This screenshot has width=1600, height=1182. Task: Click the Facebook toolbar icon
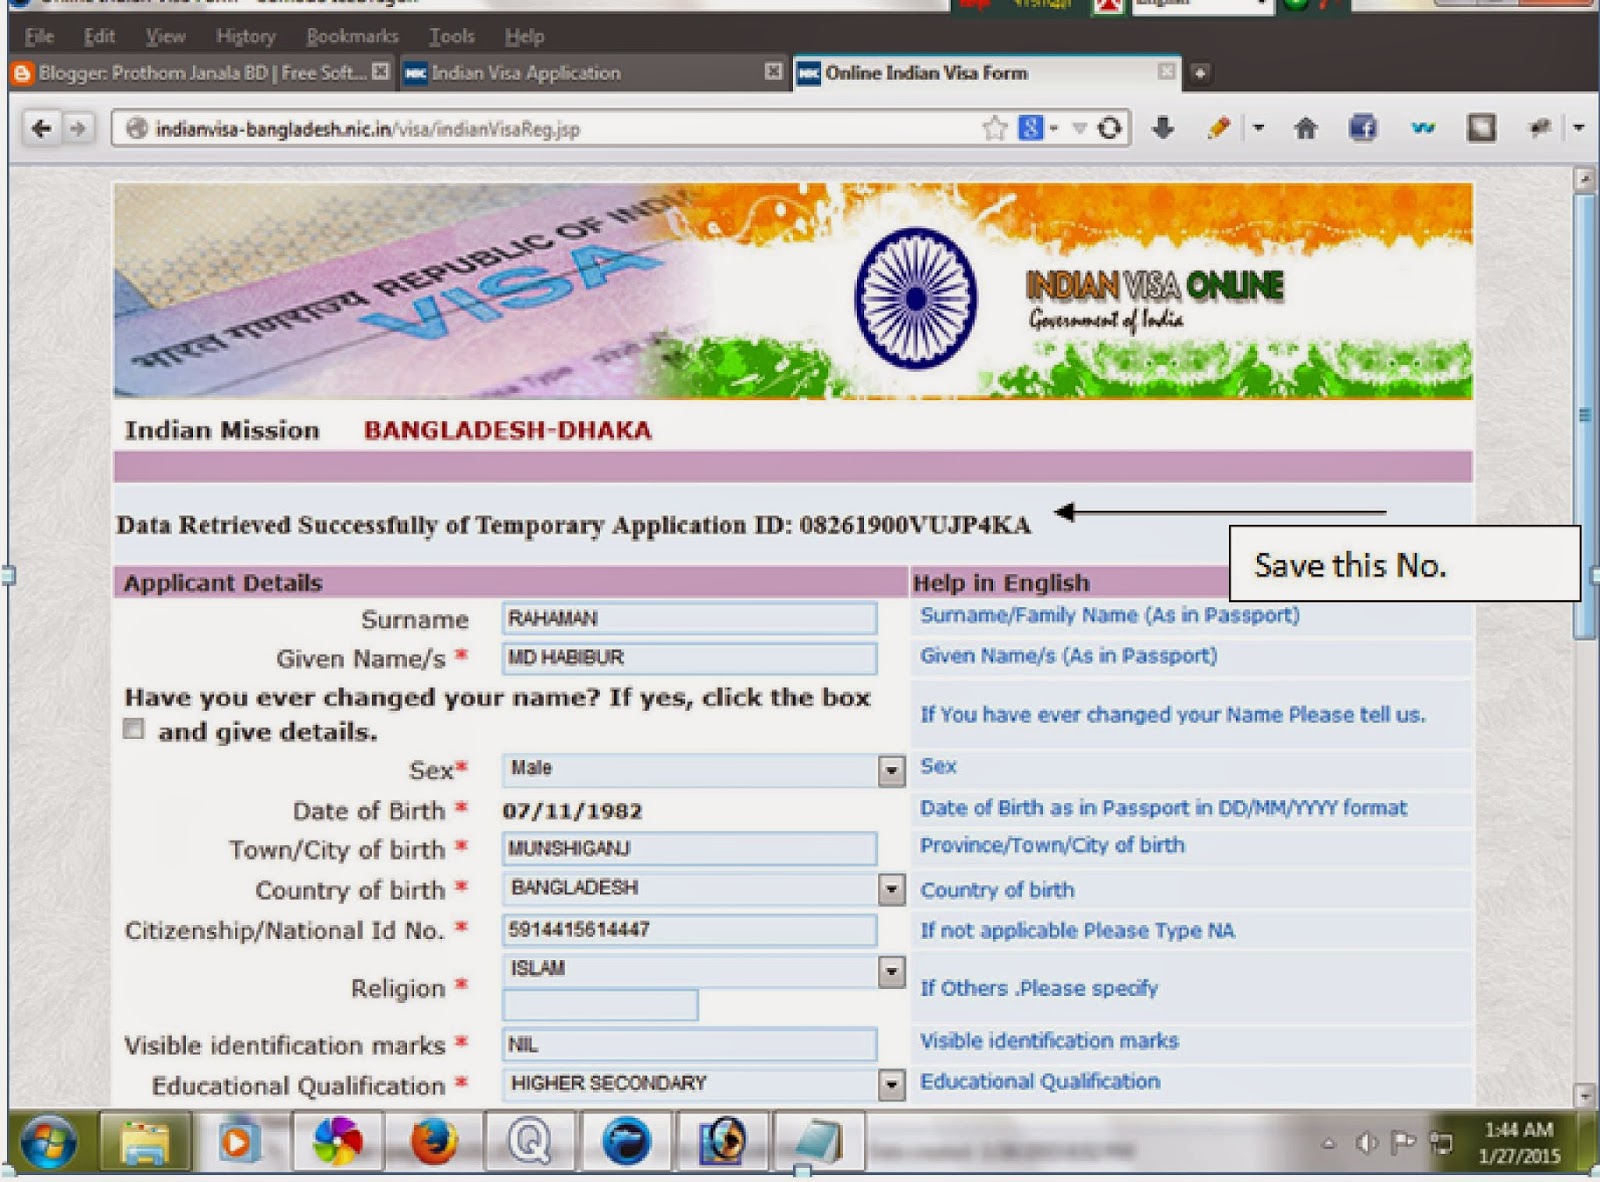coord(1363,128)
